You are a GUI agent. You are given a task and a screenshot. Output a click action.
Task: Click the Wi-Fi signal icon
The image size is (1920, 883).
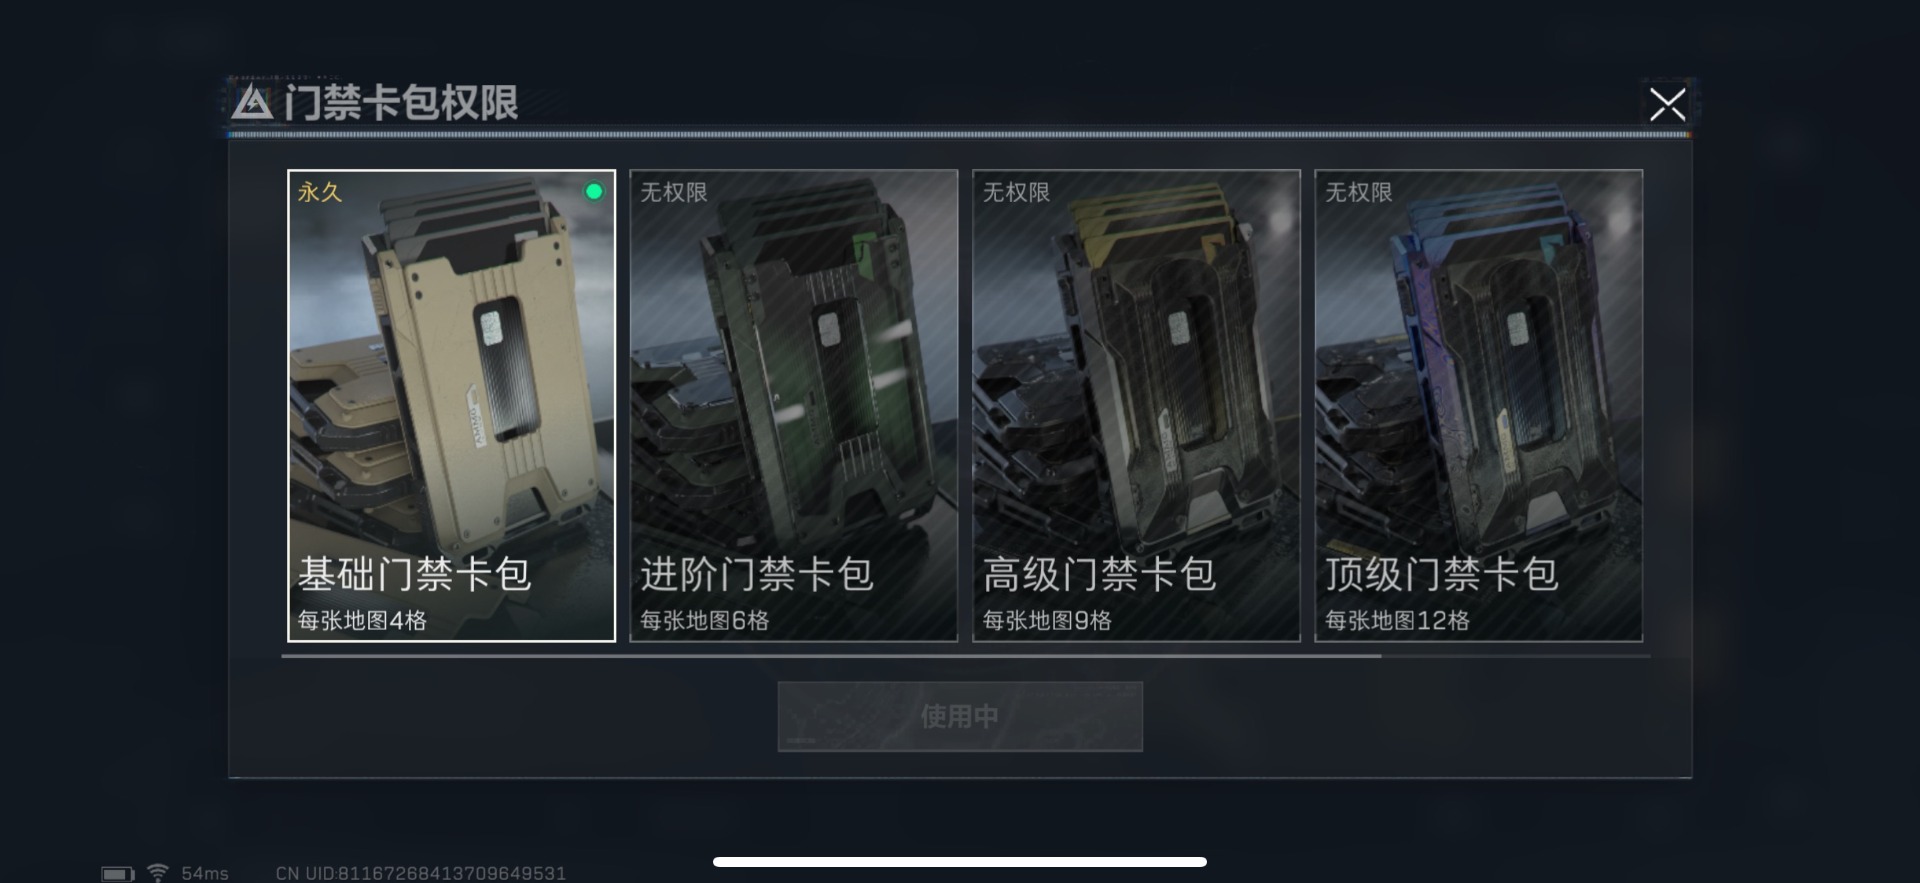click(x=158, y=873)
